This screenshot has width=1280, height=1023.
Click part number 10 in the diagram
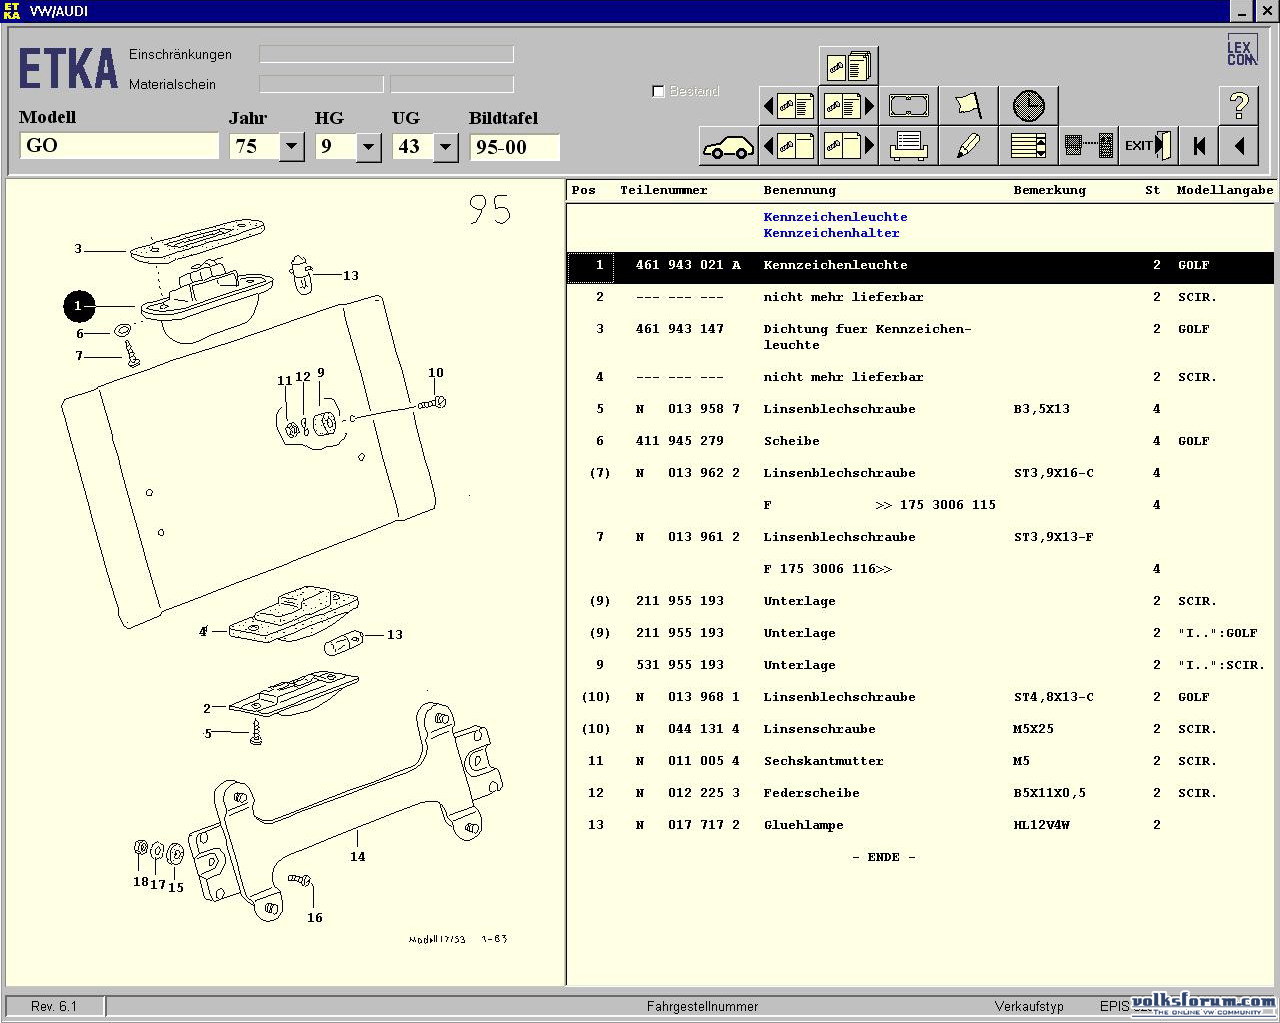(x=436, y=373)
